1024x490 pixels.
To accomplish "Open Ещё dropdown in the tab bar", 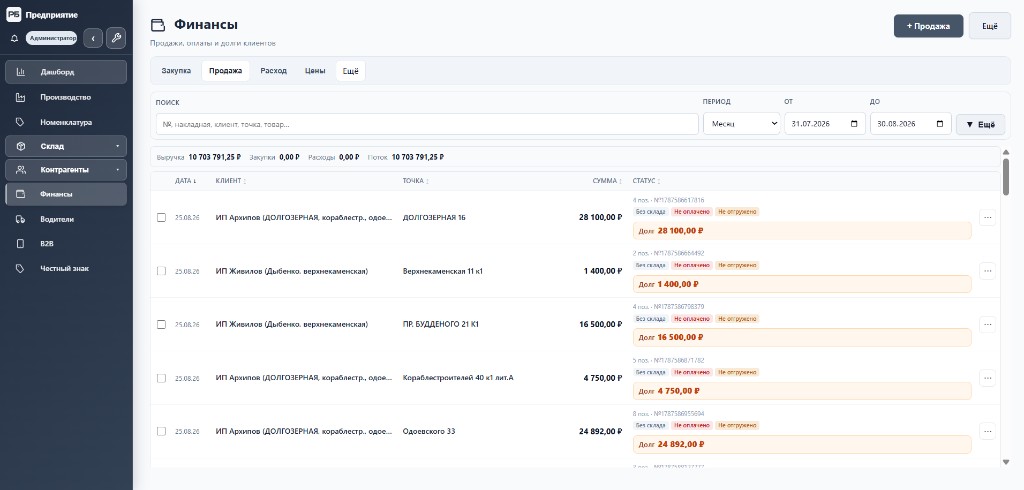I will pyautogui.click(x=351, y=71).
